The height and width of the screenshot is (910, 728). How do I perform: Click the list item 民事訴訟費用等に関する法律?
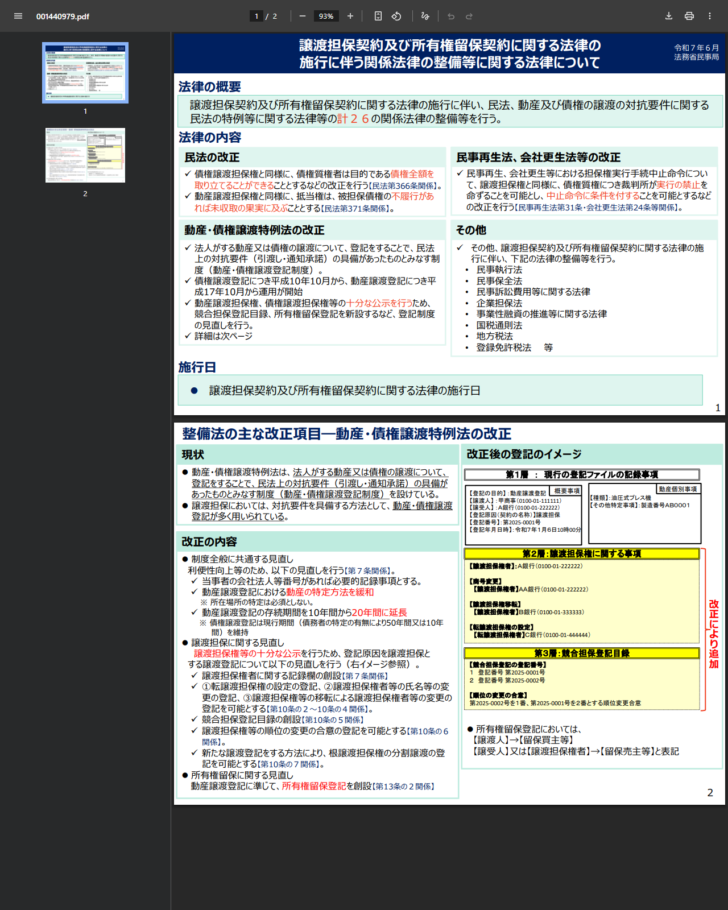(533, 292)
